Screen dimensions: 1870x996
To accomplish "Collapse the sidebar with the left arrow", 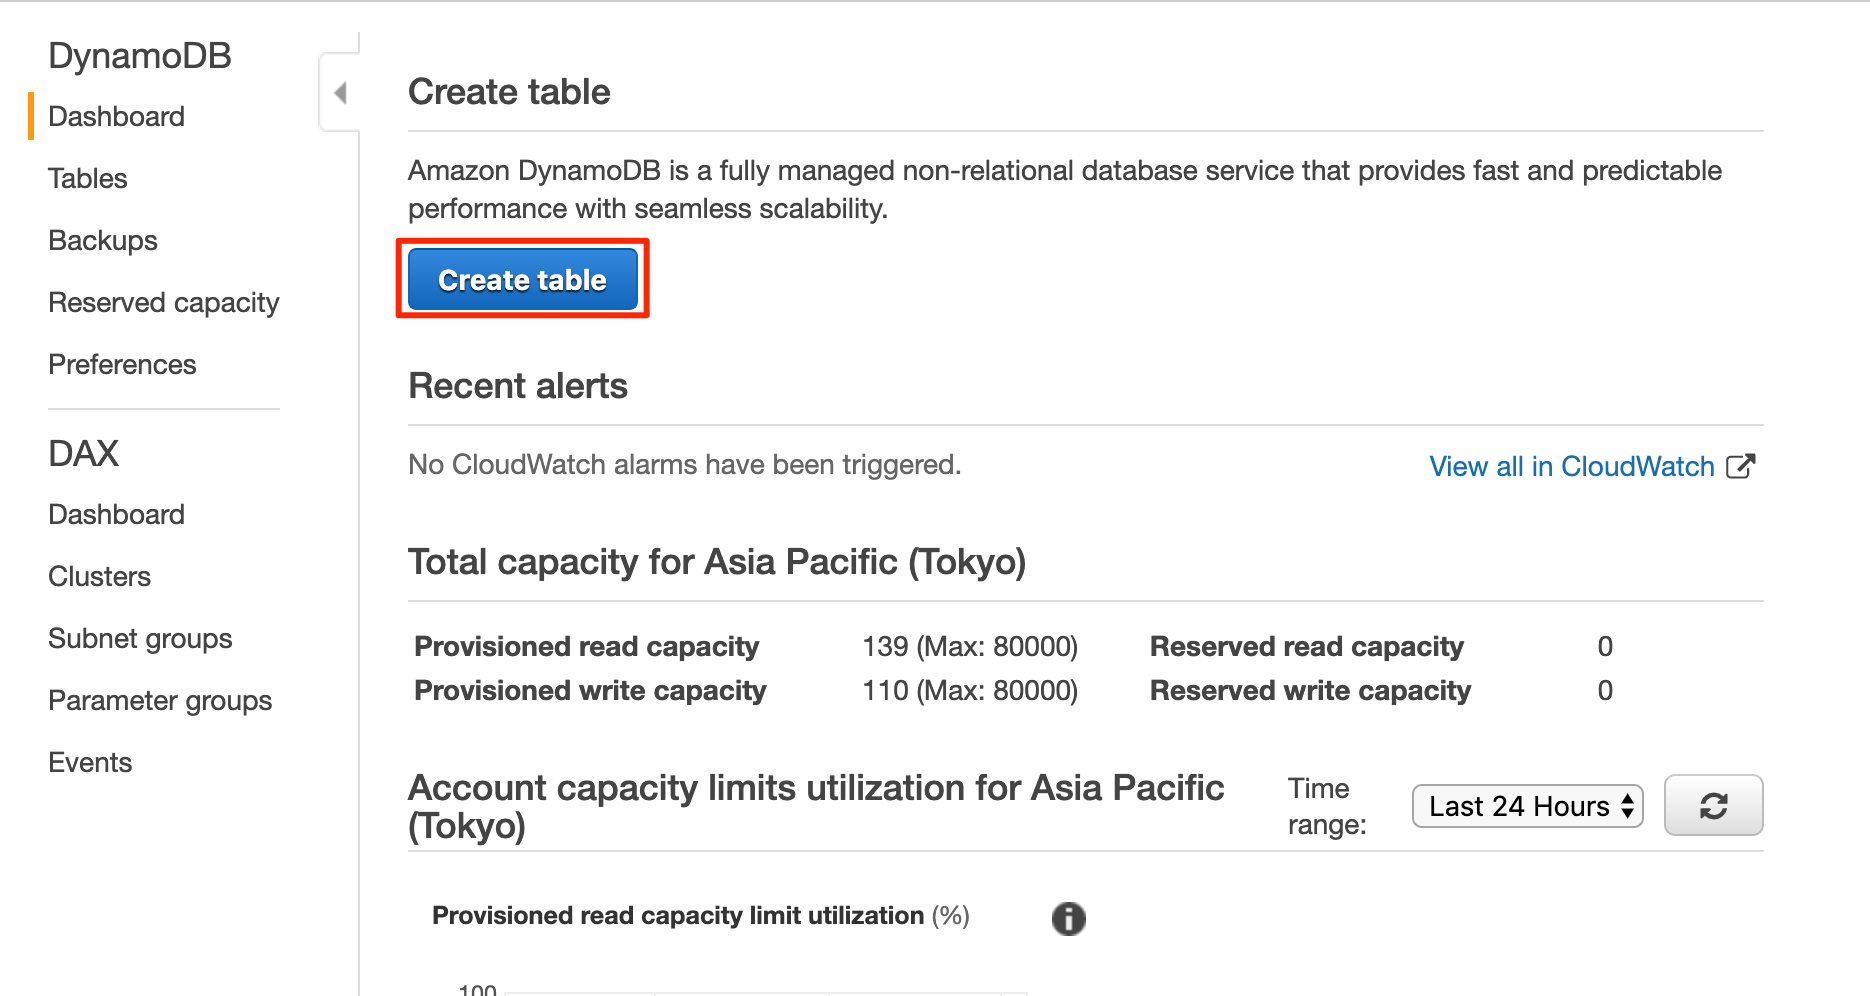I will click(x=340, y=93).
